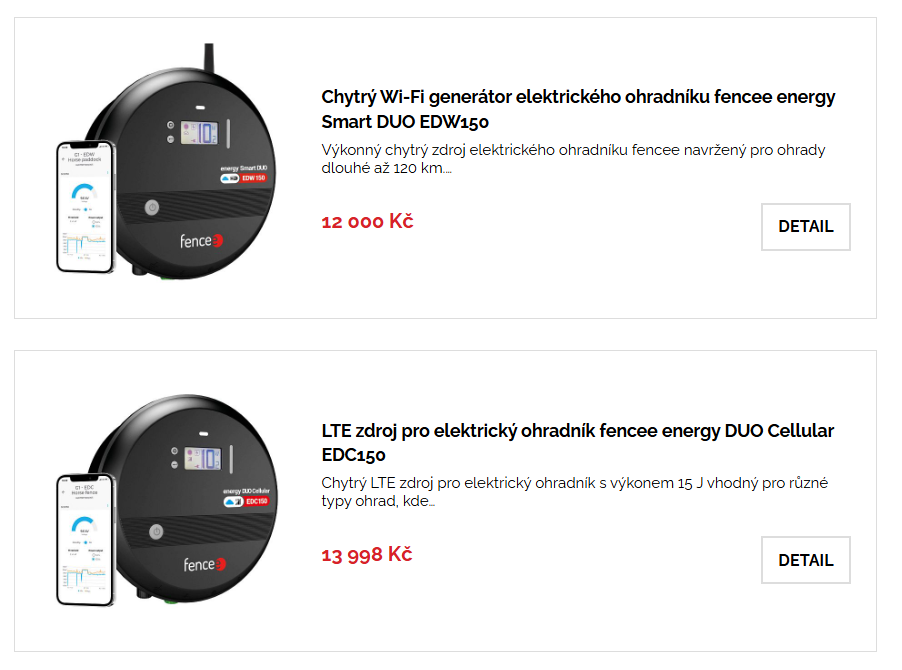Click the phone app image beside EDC150

click(85, 538)
